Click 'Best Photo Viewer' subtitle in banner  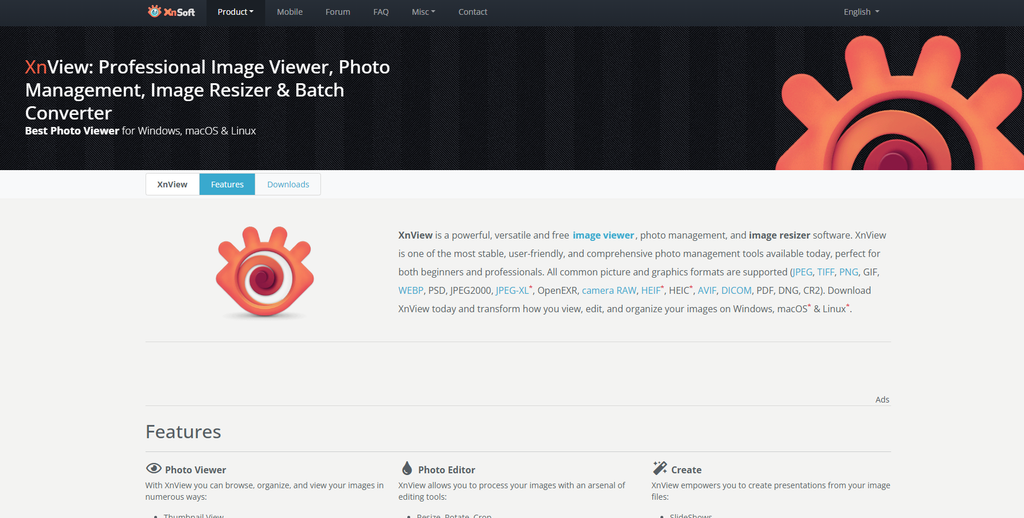(72, 131)
